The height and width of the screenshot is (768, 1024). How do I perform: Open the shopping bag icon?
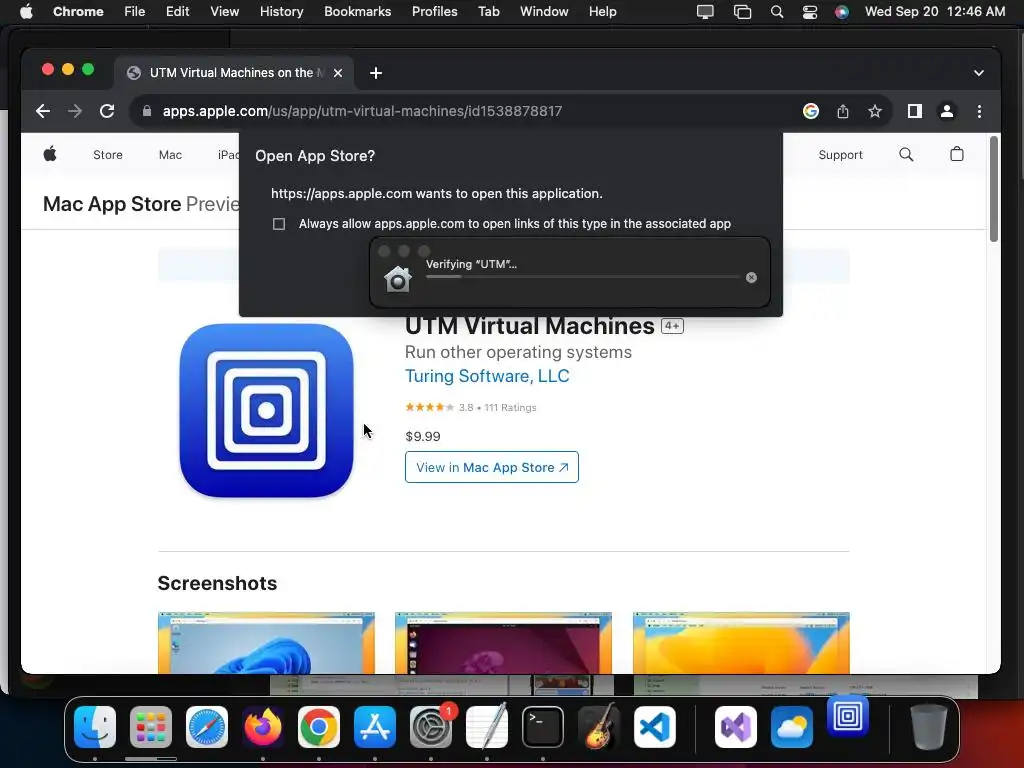tap(957, 154)
